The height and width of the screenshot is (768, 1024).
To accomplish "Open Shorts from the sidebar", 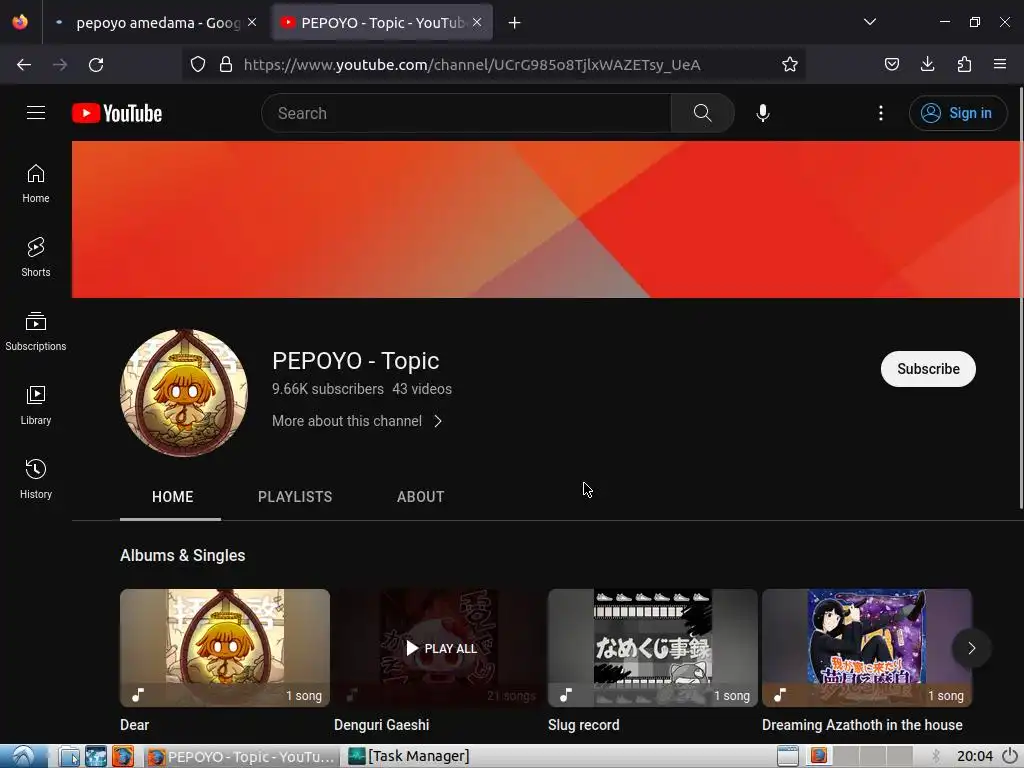I will [36, 257].
